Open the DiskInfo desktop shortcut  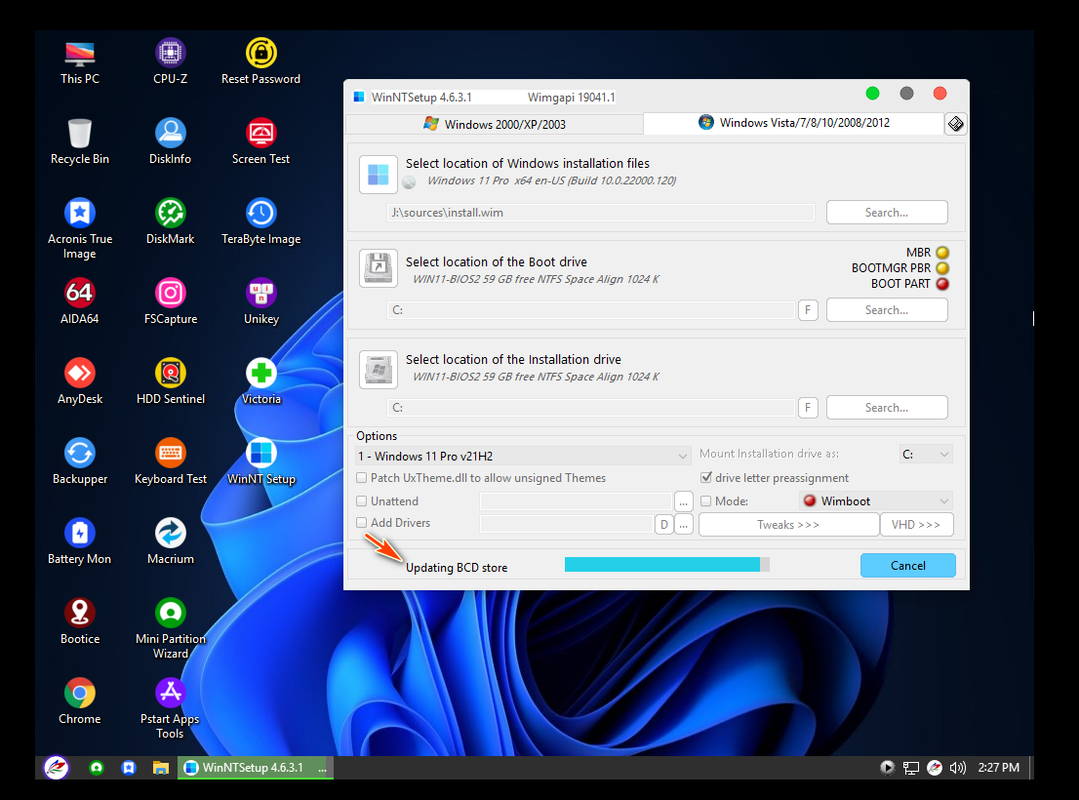[x=170, y=142]
